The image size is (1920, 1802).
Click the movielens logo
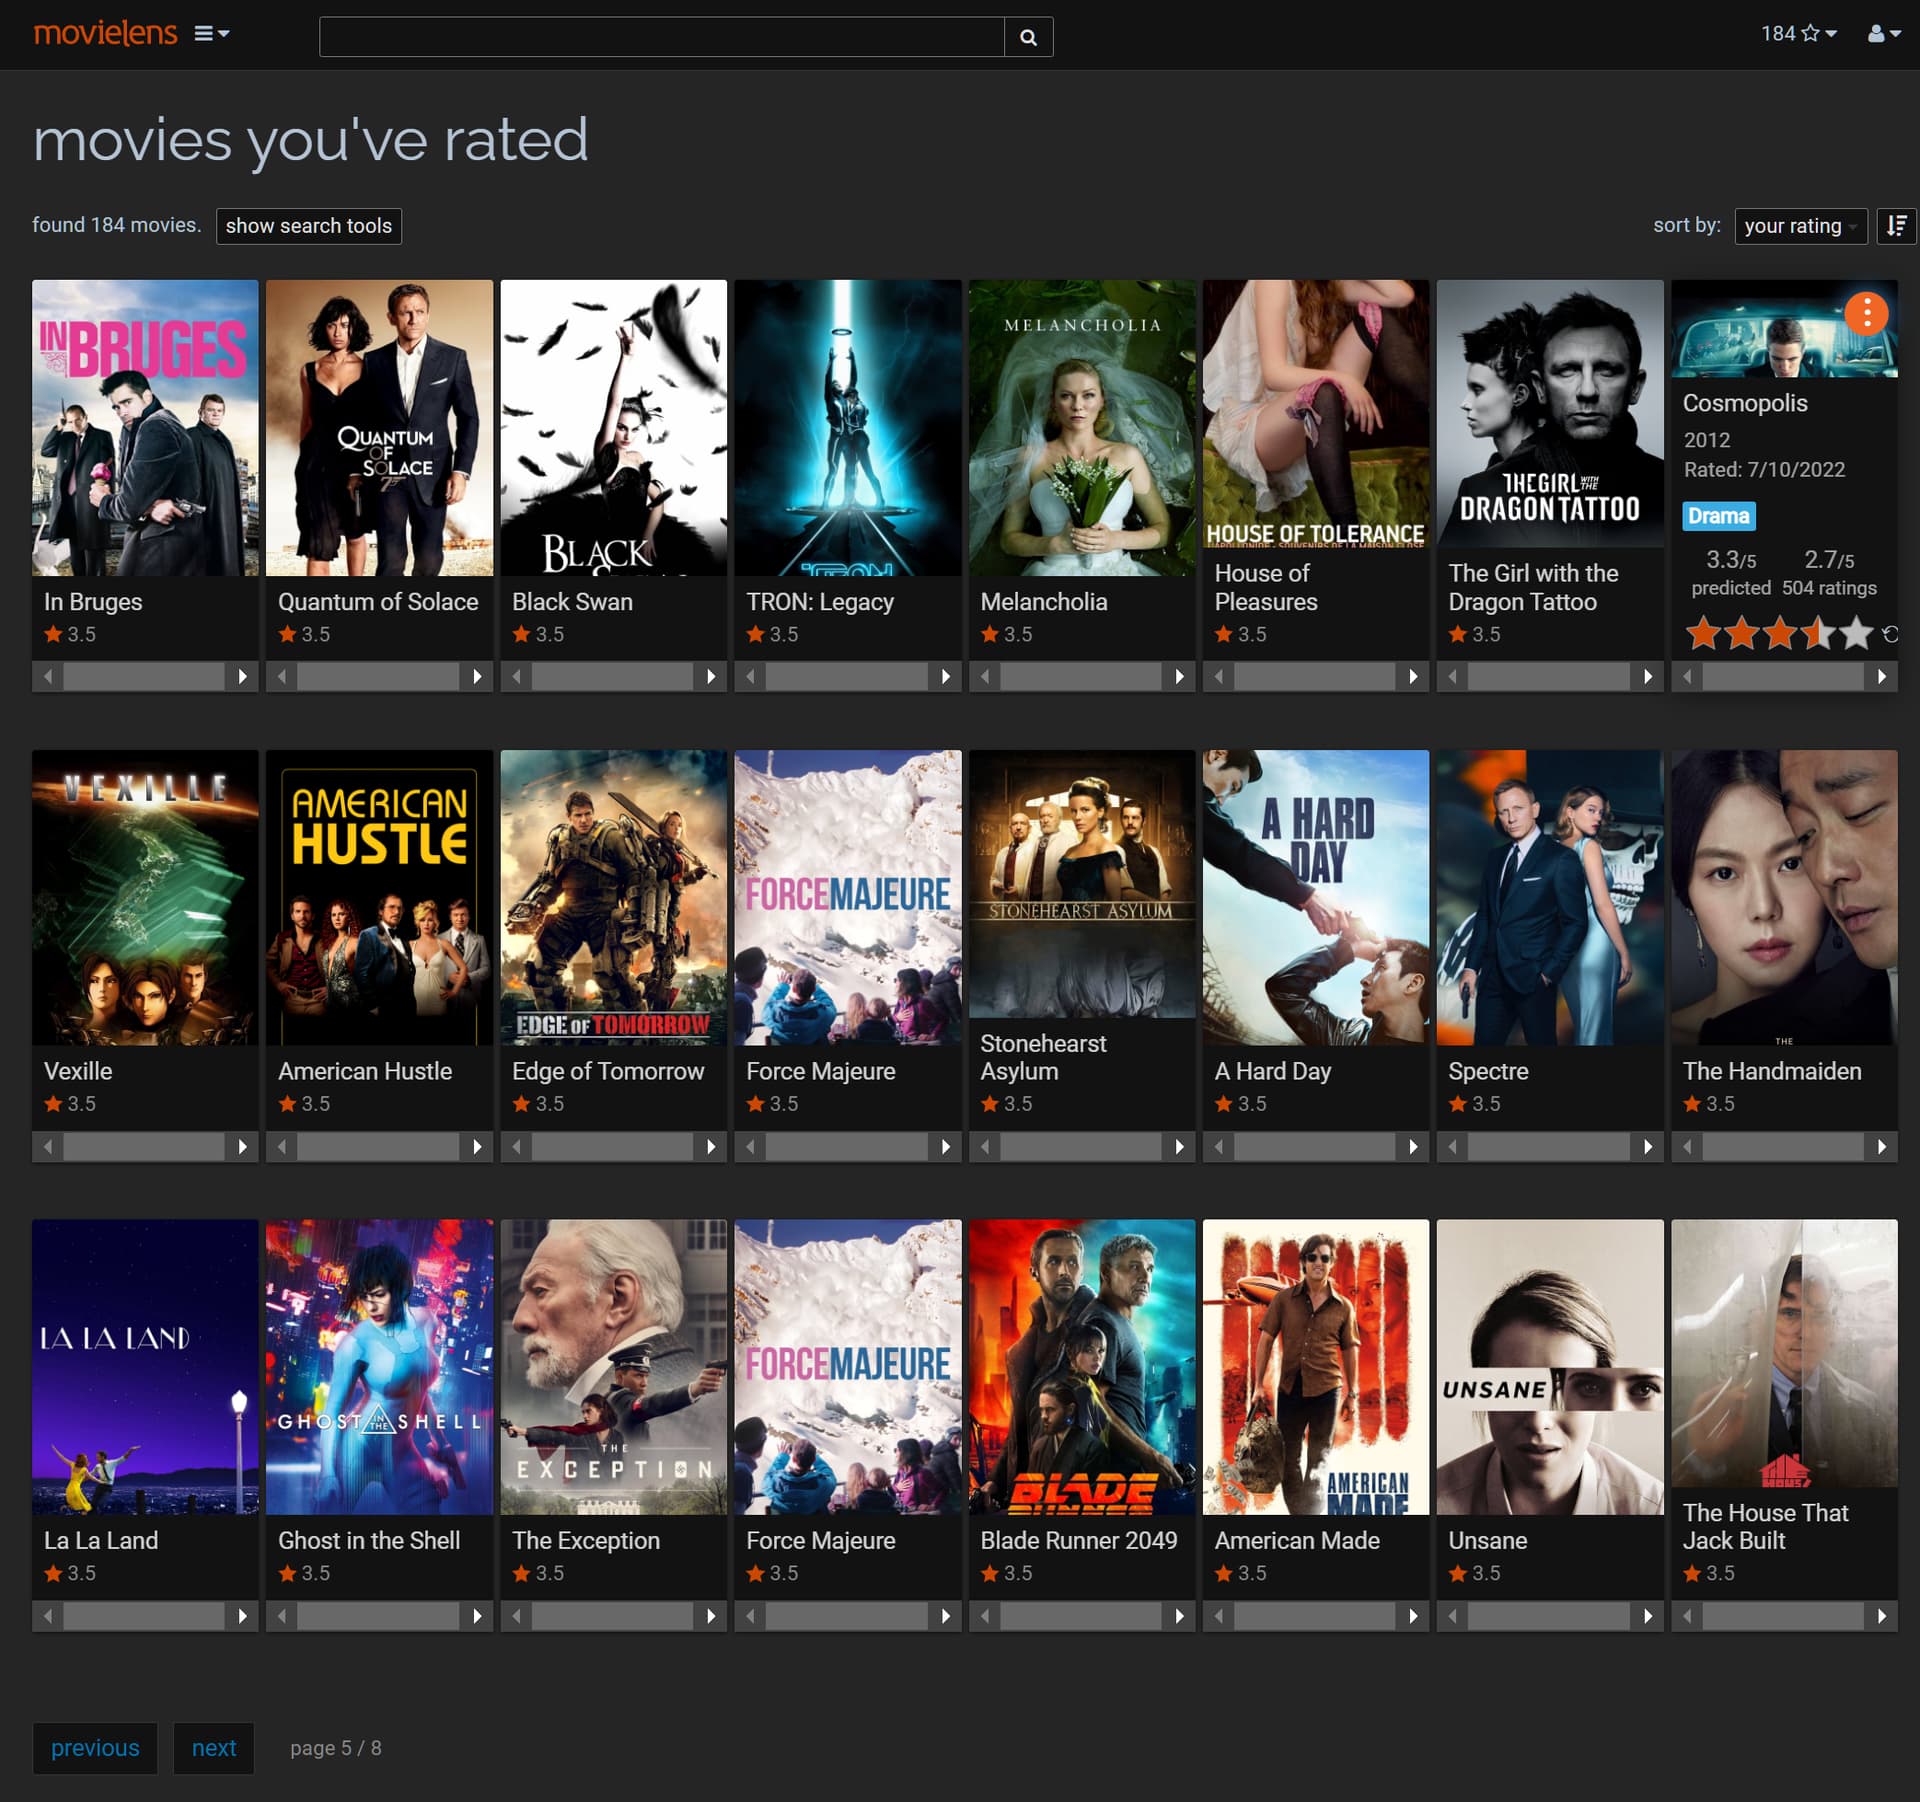(x=105, y=33)
